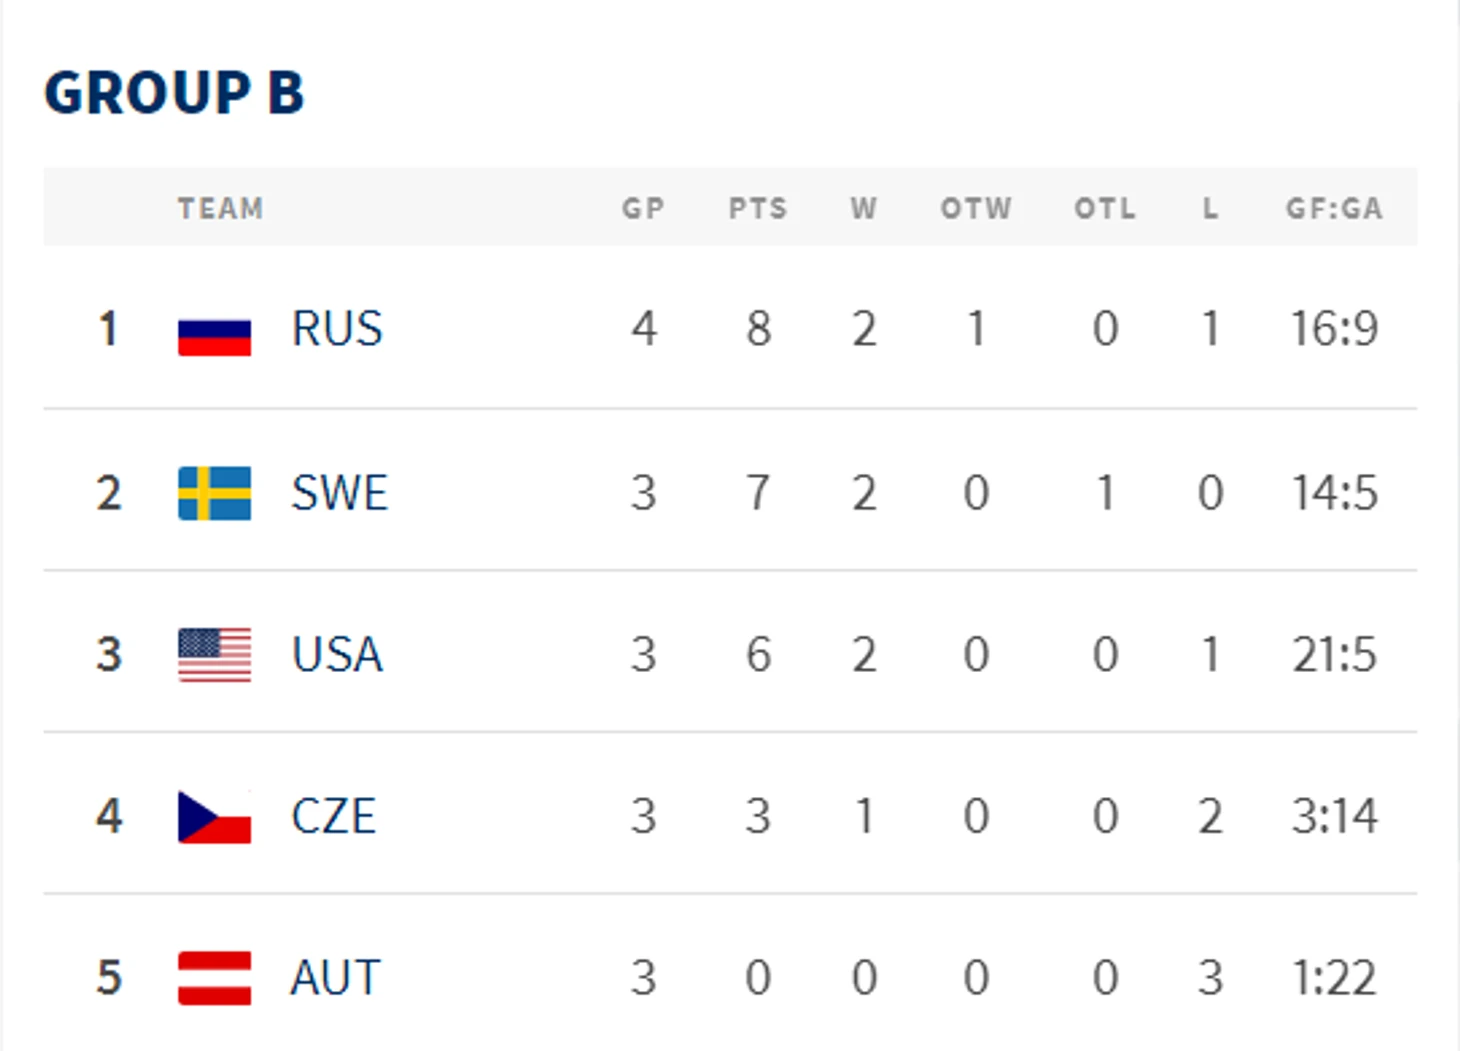The width and height of the screenshot is (1460, 1051).
Task: Open the SWE team link
Action: point(339,493)
